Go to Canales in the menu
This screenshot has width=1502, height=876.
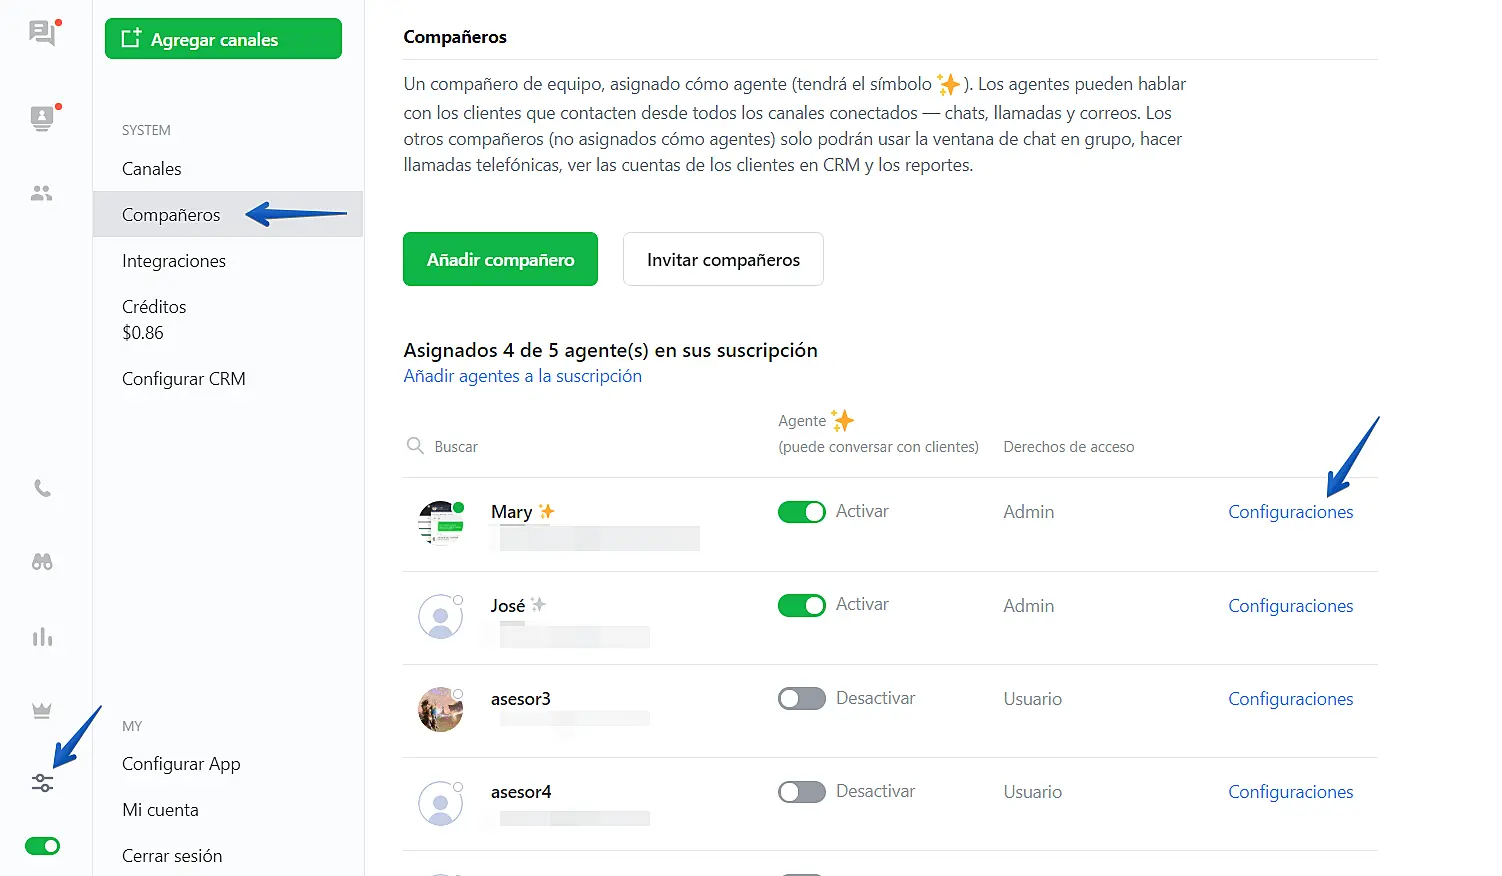click(x=152, y=169)
